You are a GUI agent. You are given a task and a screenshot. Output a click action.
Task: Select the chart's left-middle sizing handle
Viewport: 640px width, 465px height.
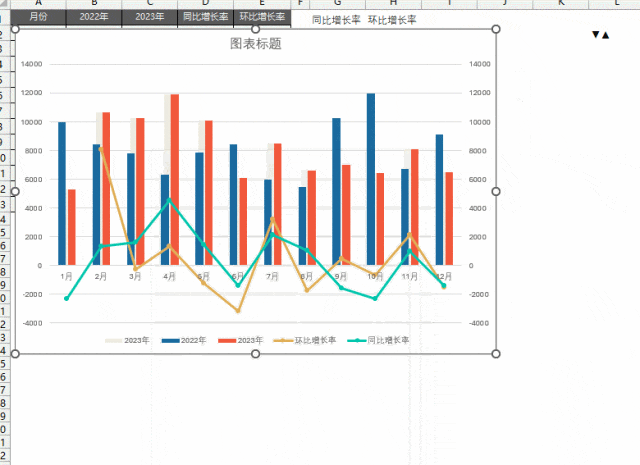pyautogui.click(x=15, y=191)
